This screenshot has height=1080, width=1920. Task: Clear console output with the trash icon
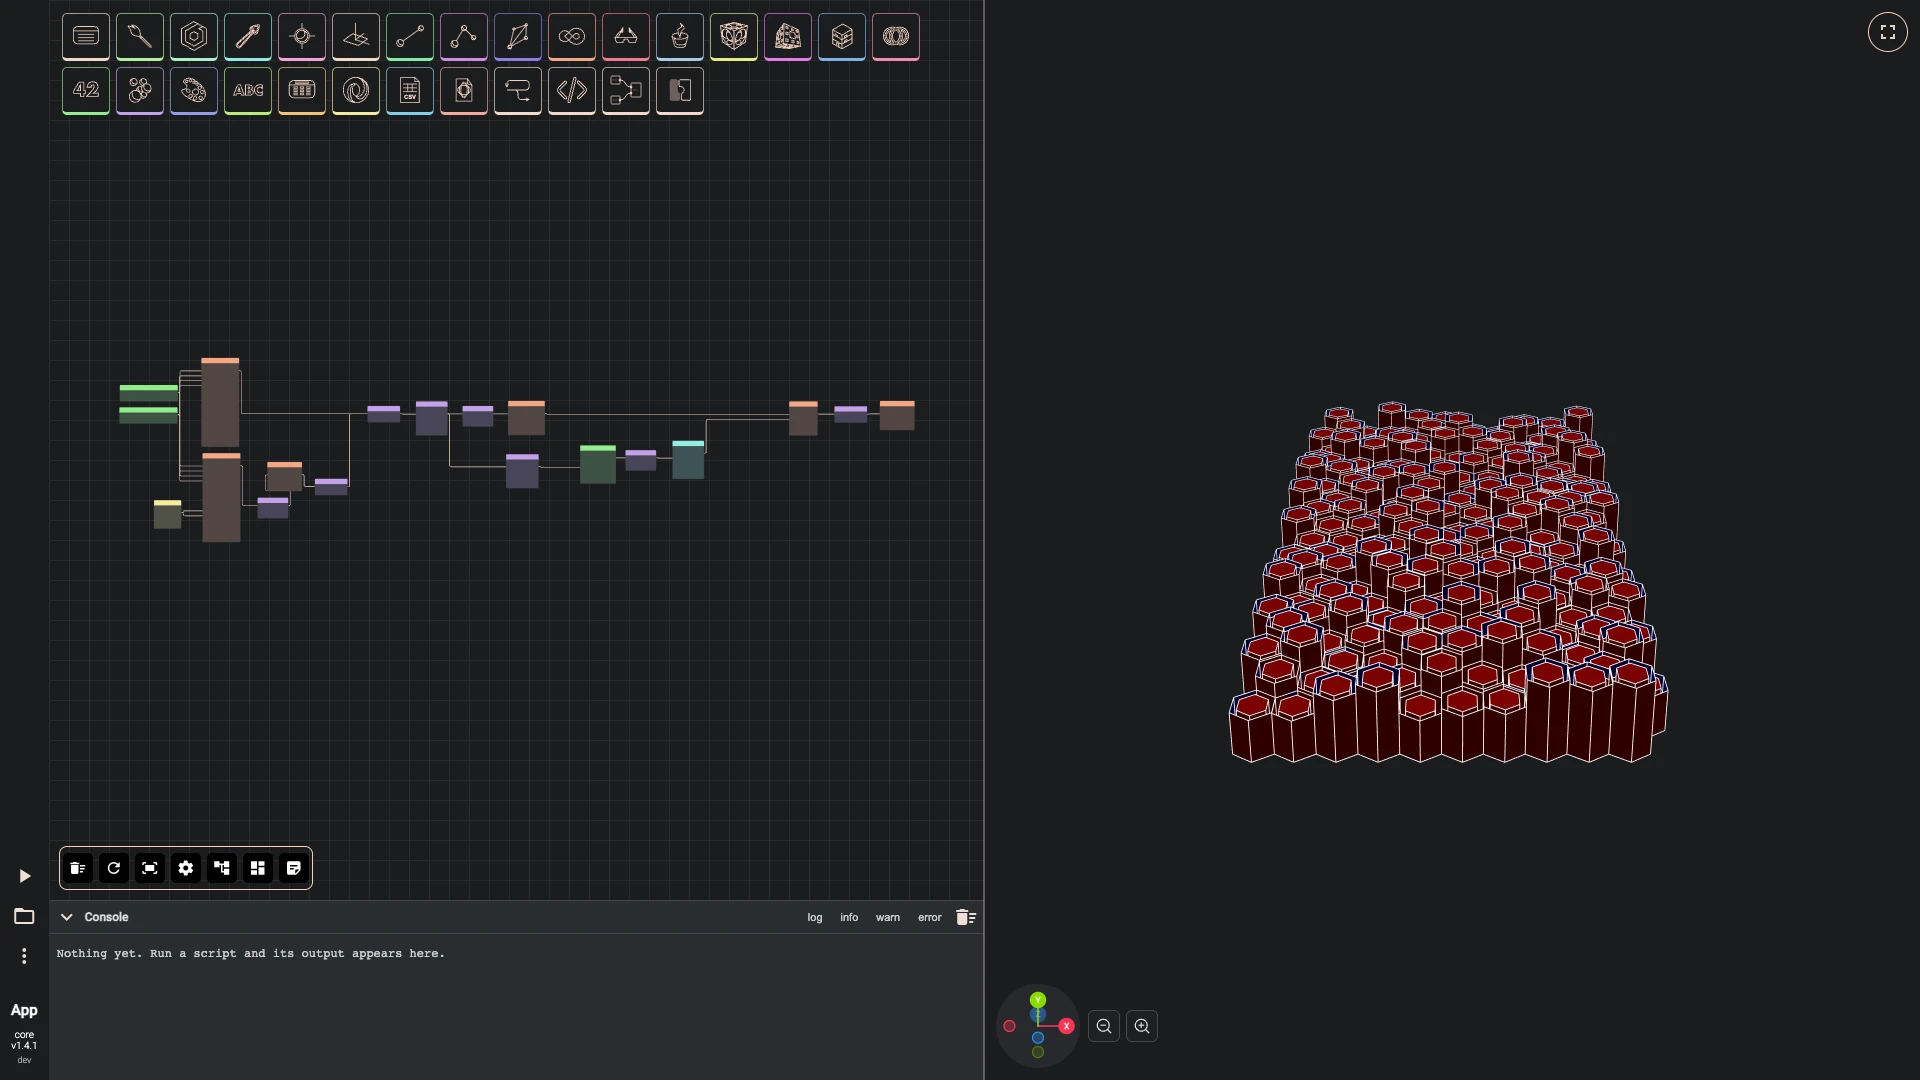tap(966, 917)
